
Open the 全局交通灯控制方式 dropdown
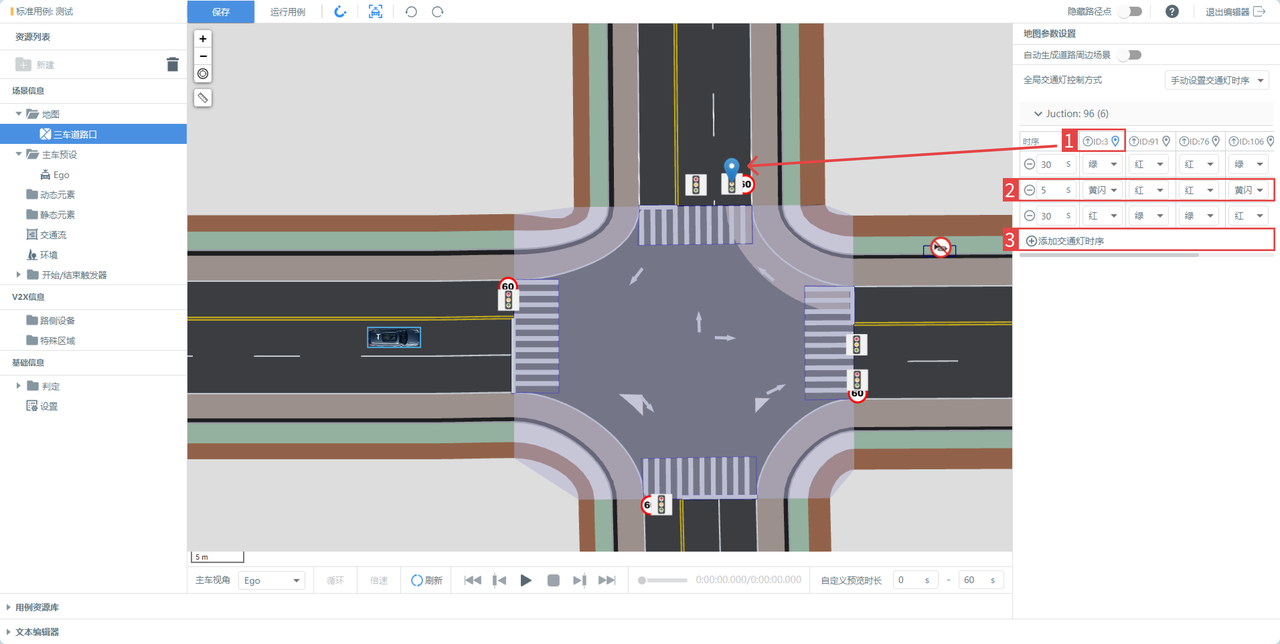pos(1217,80)
